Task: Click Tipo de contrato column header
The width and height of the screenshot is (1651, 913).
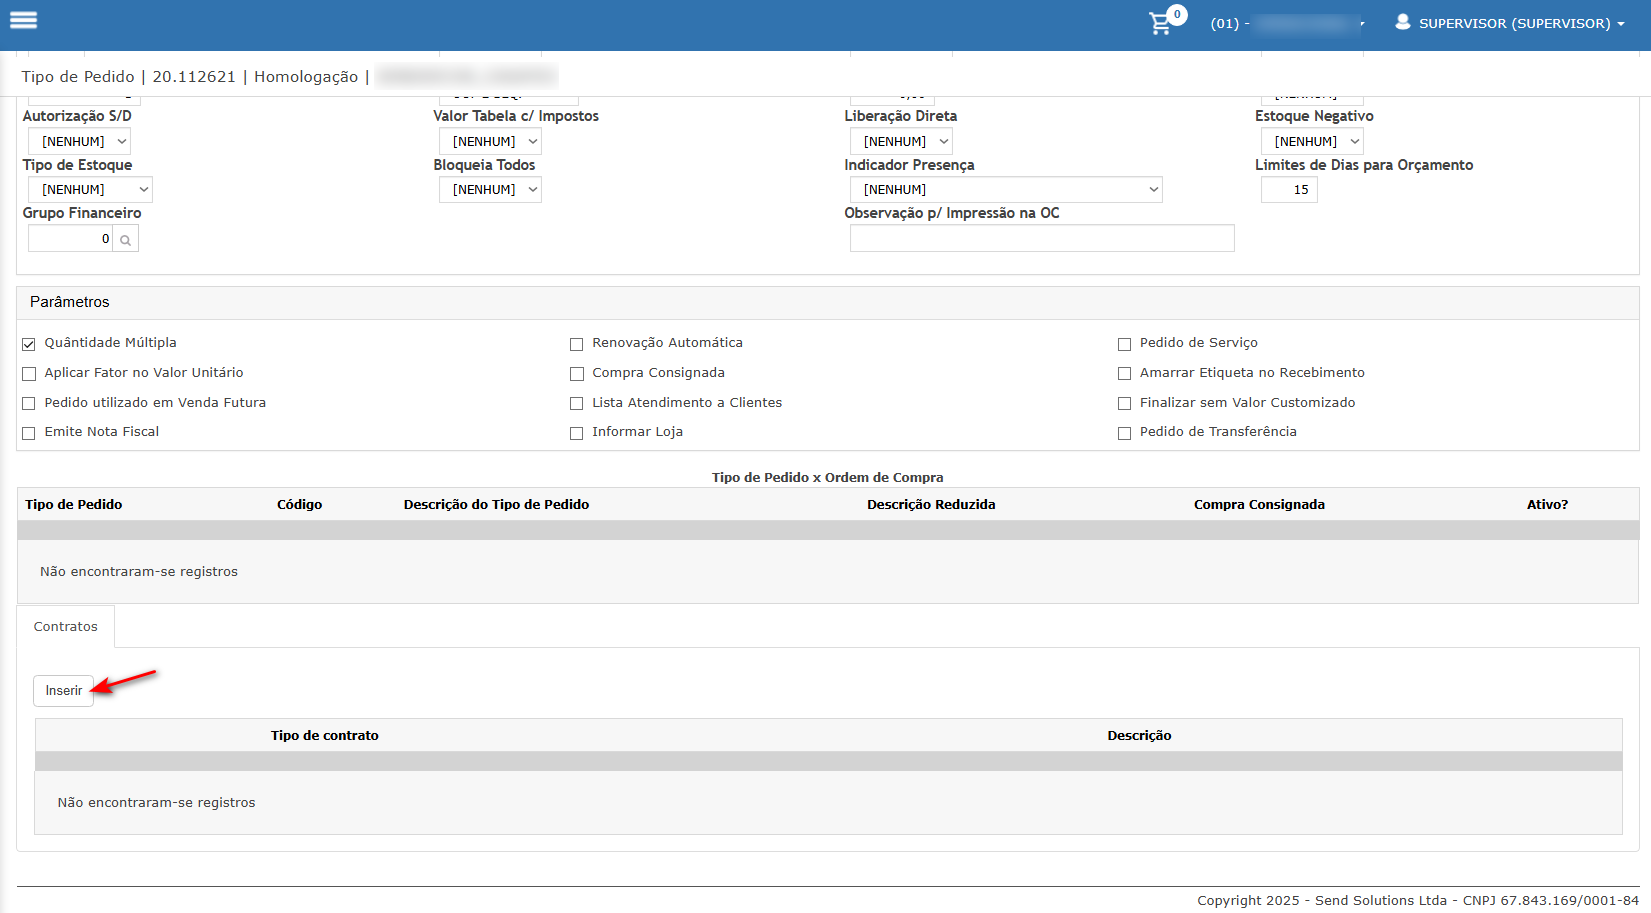Action: pyautogui.click(x=325, y=736)
